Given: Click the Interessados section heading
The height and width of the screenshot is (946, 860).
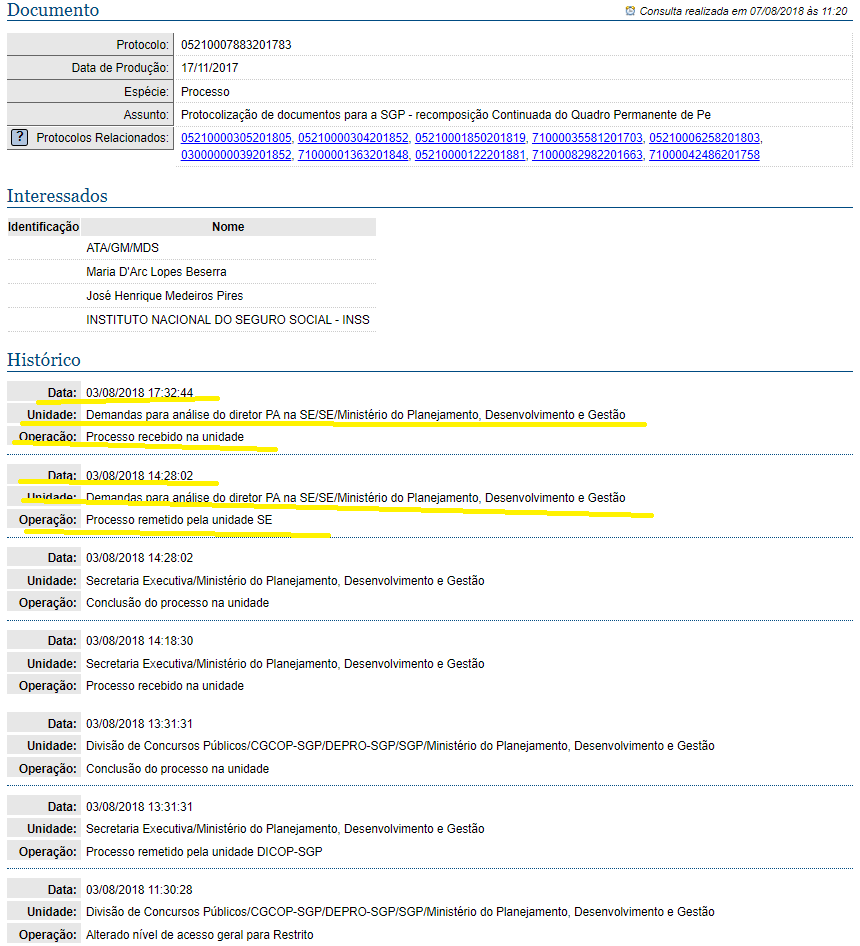Looking at the screenshot, I should click(57, 196).
